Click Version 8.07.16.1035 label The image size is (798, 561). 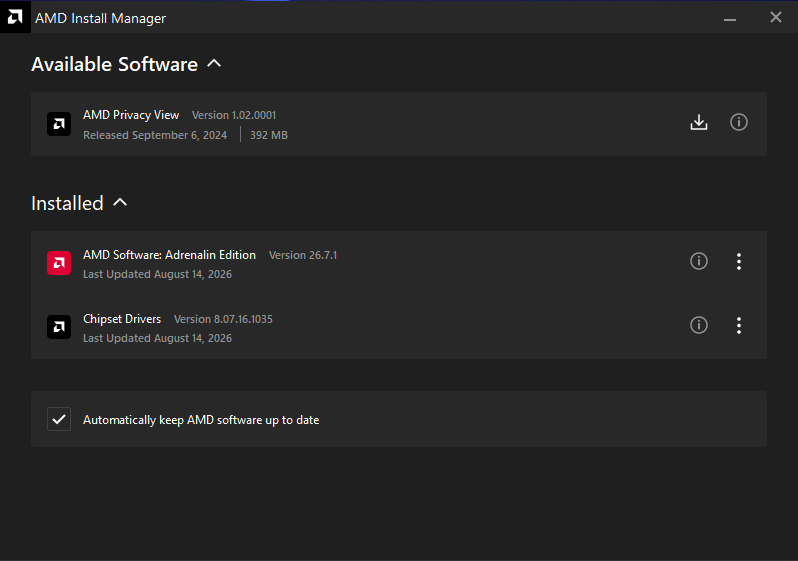pos(223,319)
